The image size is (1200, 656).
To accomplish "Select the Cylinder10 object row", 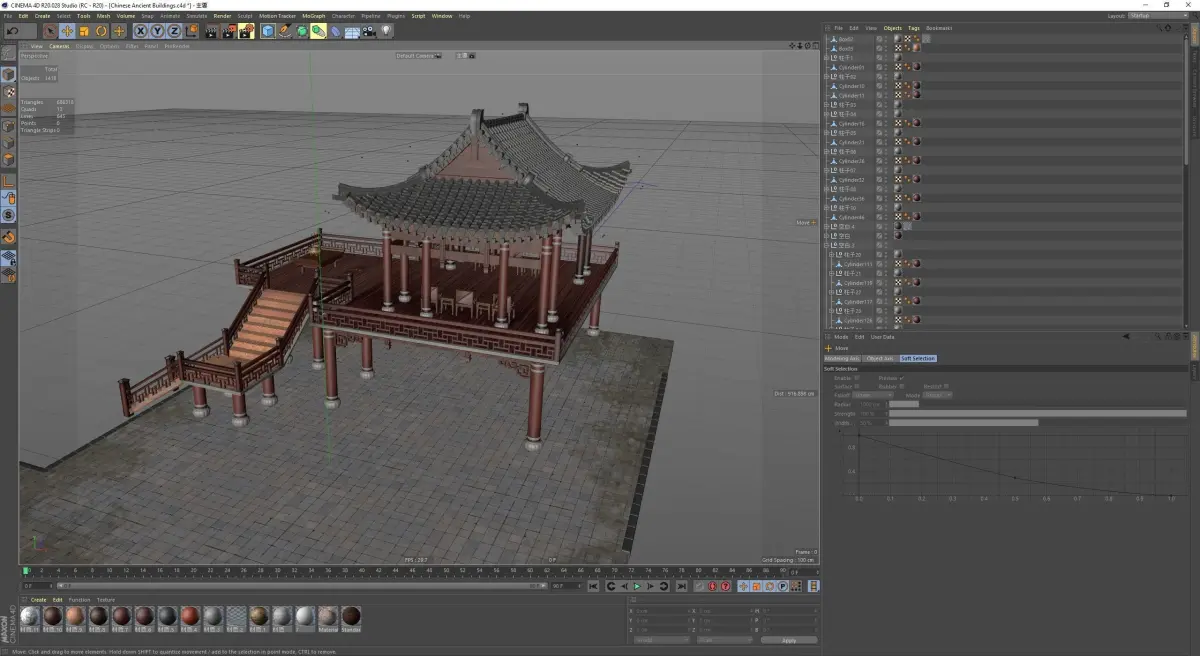I will 1004,86.
